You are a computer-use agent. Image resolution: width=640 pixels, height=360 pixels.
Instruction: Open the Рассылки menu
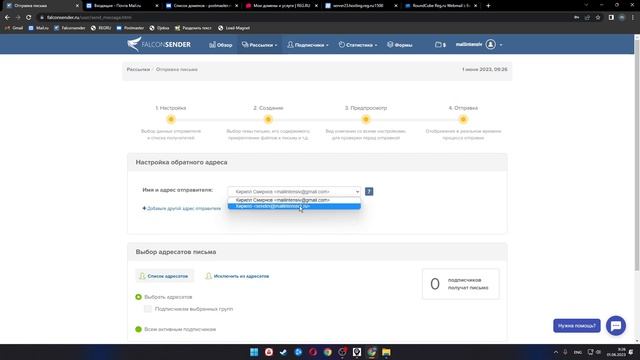259,45
